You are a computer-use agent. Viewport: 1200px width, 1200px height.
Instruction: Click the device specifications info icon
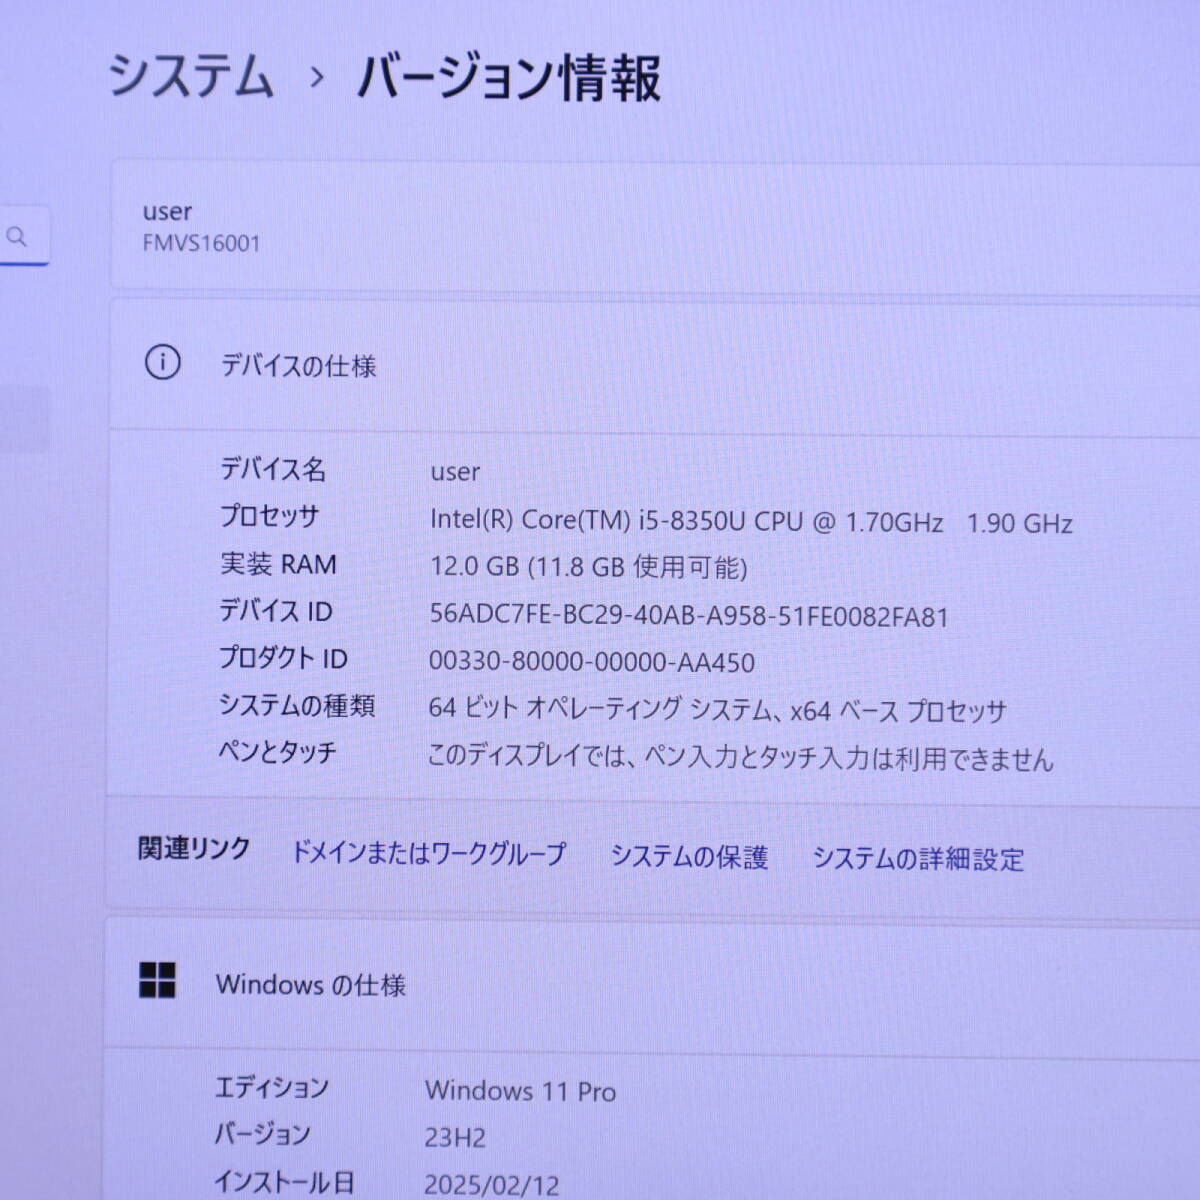click(163, 362)
